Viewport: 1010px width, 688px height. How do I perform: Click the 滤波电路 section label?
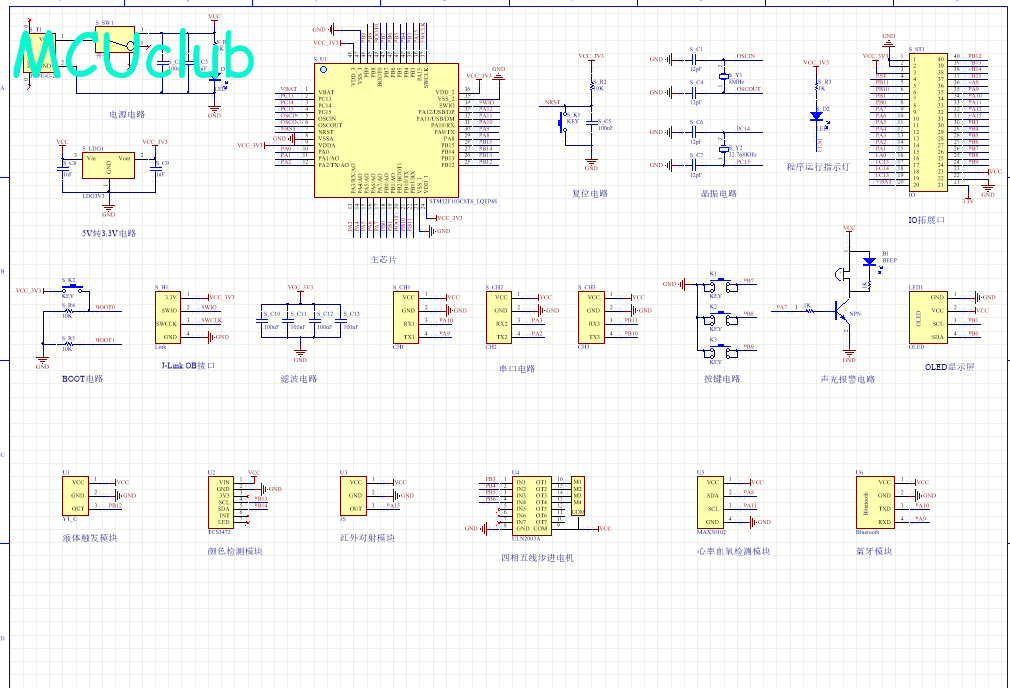299,379
